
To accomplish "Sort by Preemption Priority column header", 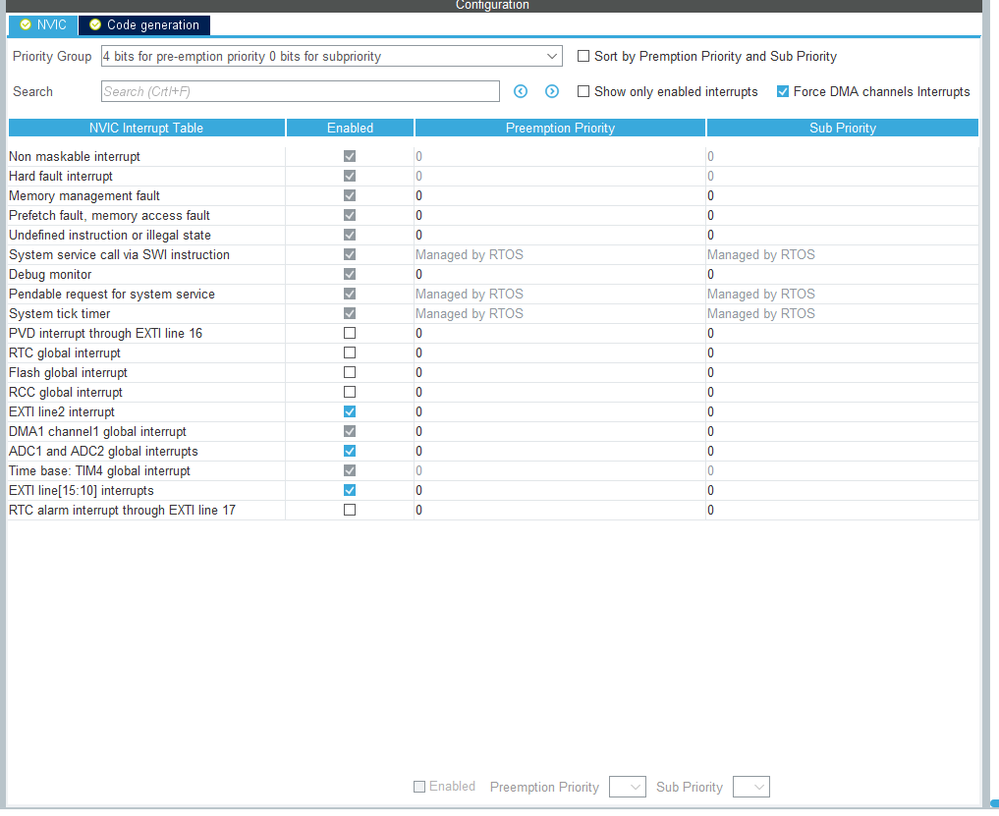I will pos(560,127).
